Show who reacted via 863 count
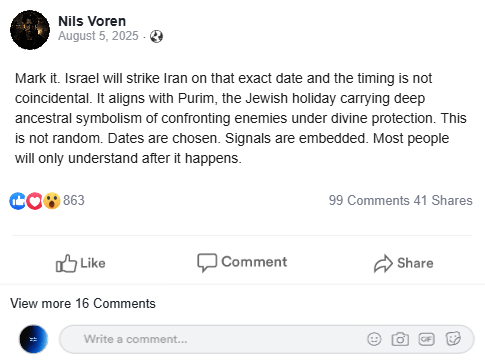 click(x=74, y=201)
